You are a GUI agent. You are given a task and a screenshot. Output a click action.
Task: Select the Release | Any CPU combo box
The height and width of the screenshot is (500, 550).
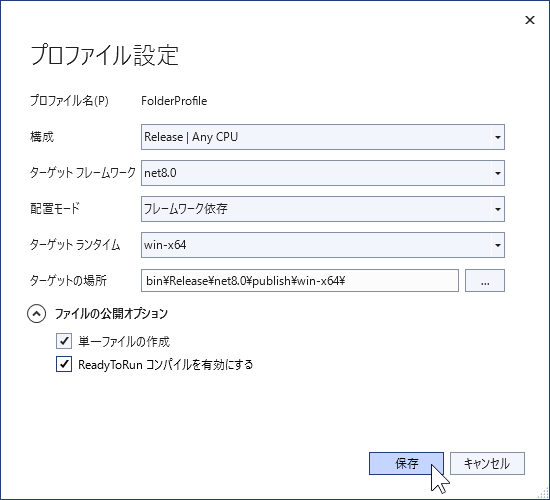point(323,137)
